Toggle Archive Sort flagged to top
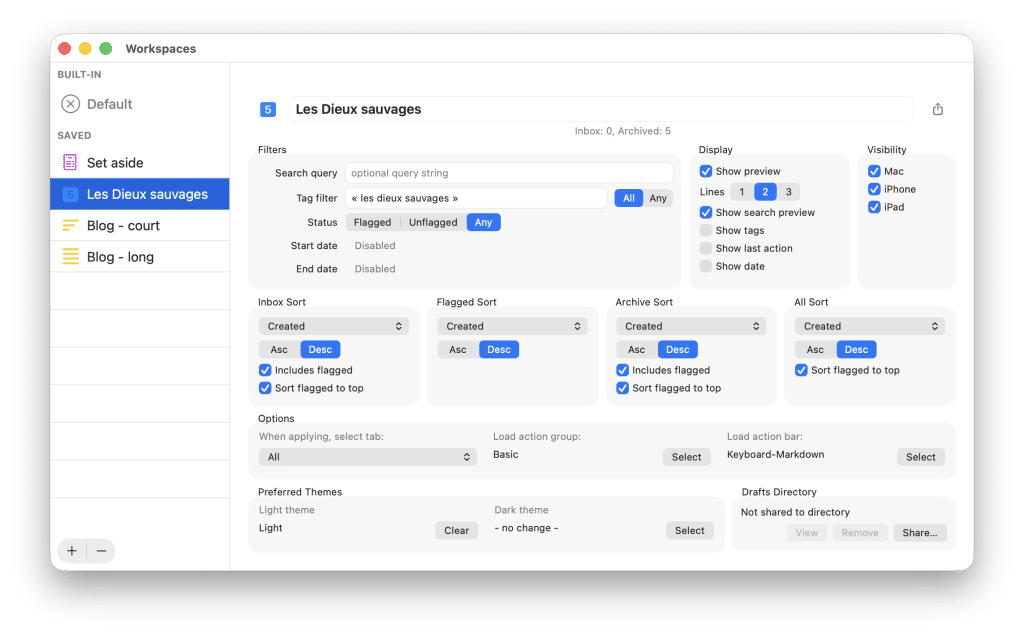1024x637 pixels. 622,388
